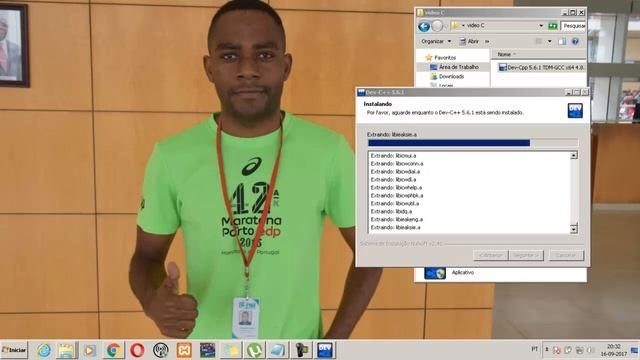Launch Google Chrome from taskbar

tap(113, 350)
